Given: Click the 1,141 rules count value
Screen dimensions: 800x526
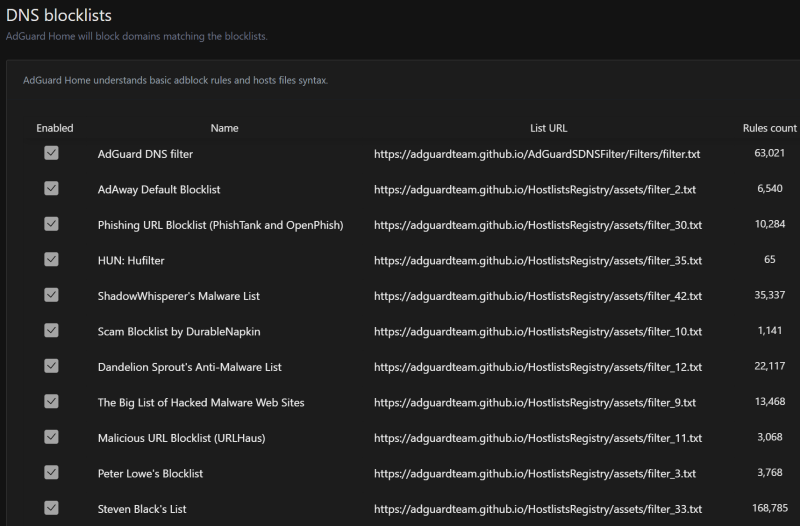Looking at the screenshot, I should pos(769,330).
